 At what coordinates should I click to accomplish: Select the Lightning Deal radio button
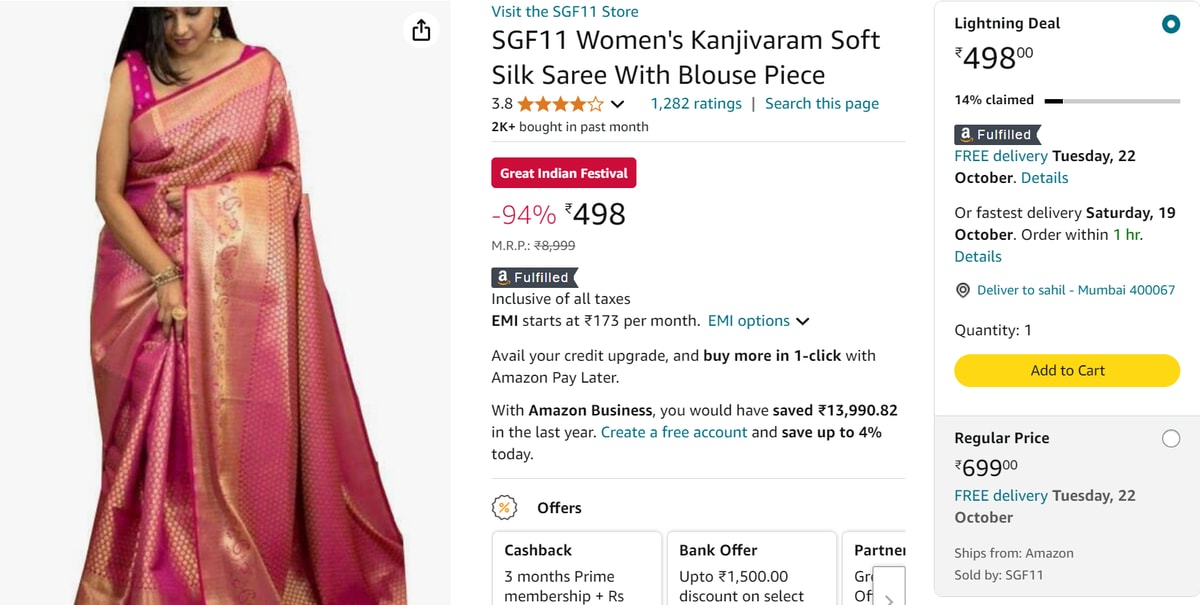click(x=1171, y=24)
